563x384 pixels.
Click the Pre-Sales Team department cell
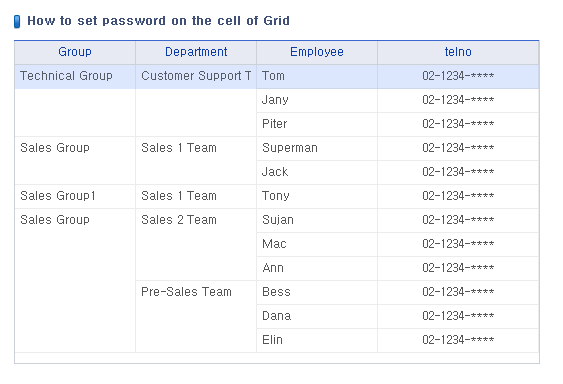pyautogui.click(x=196, y=316)
